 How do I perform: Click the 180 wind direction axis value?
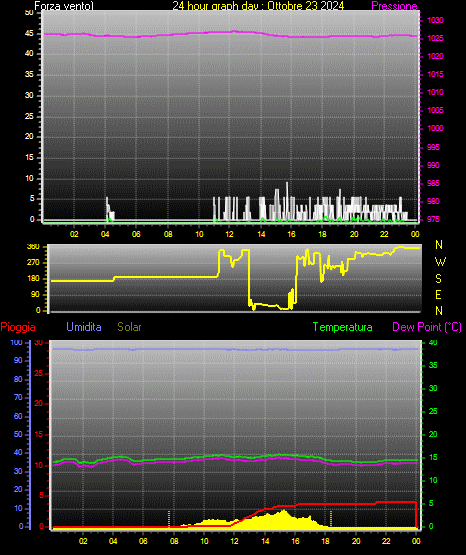[x=33, y=279]
